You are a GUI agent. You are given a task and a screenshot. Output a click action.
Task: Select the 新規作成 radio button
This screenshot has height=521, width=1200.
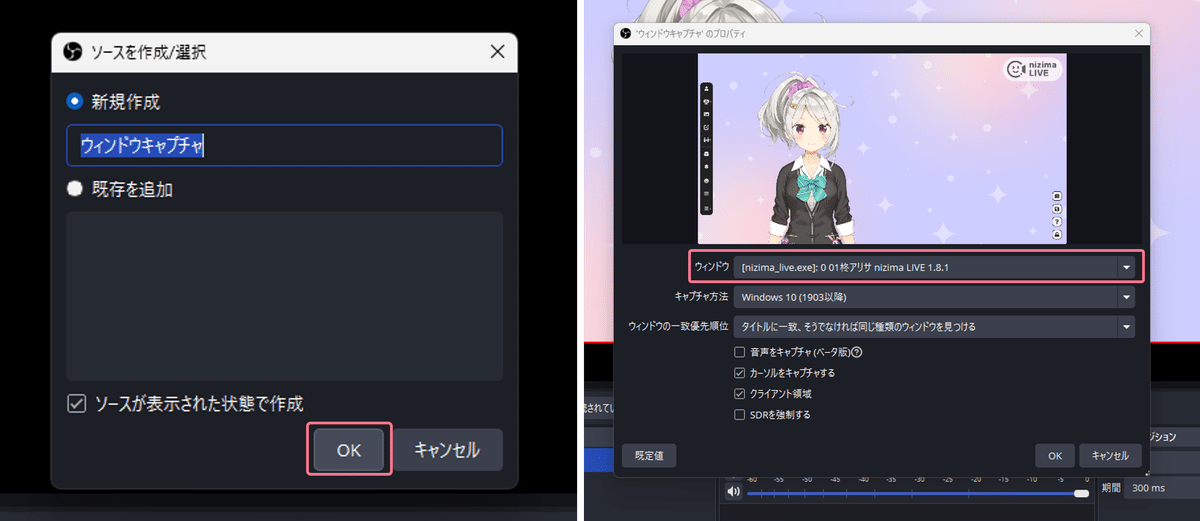coord(75,101)
